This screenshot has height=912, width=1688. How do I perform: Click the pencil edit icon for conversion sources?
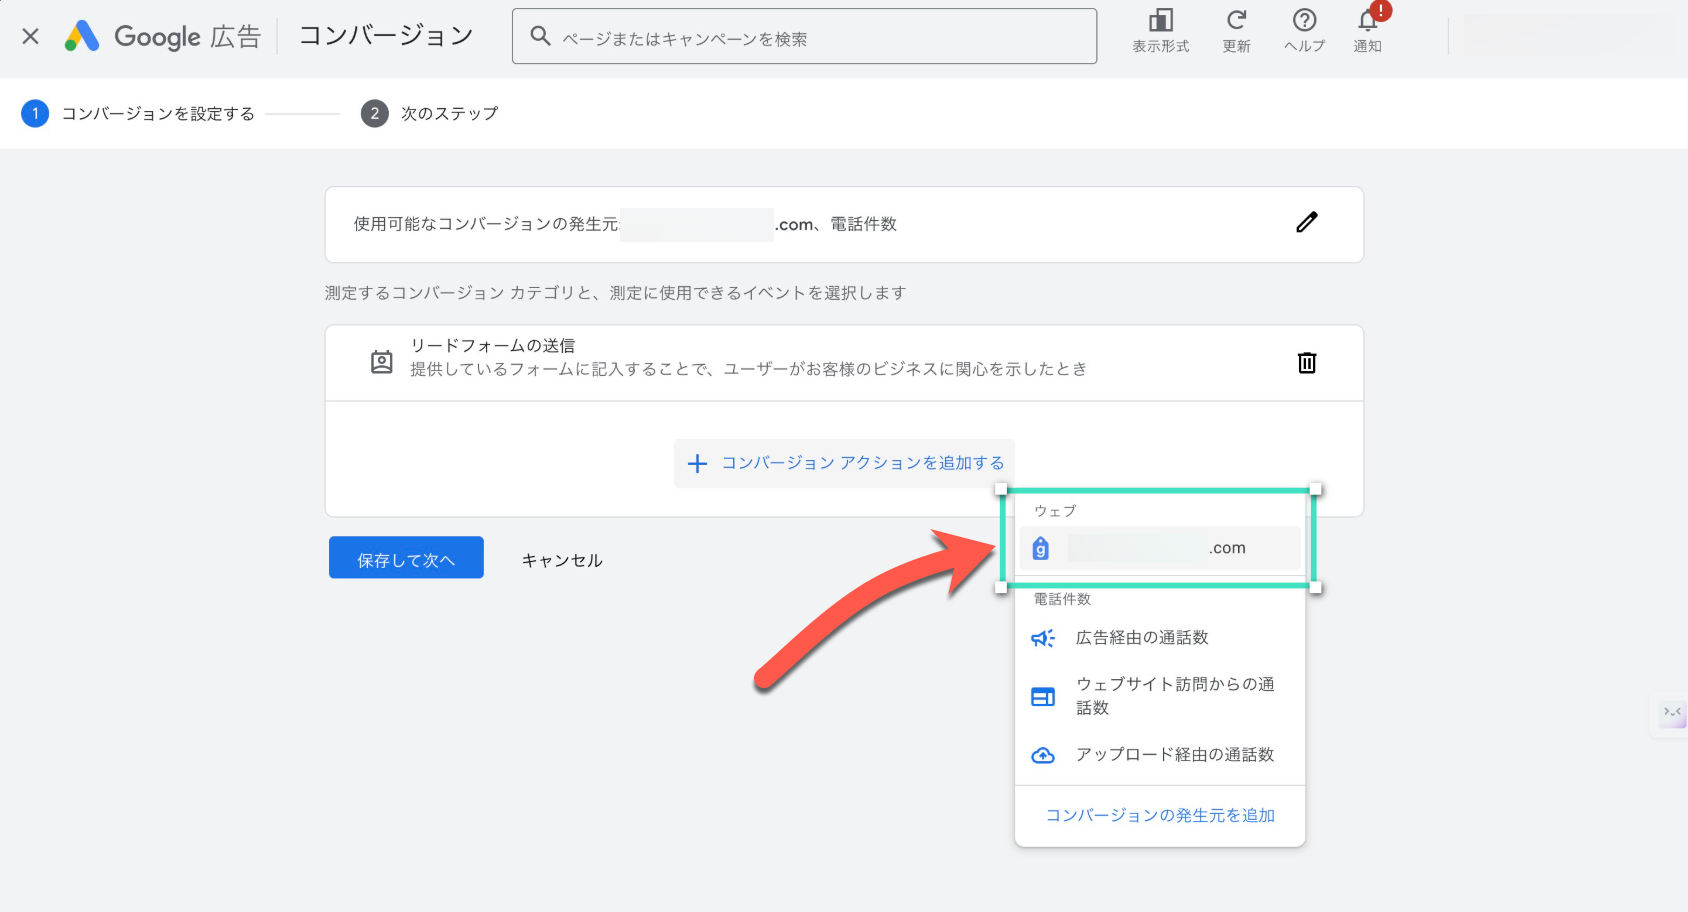pyautogui.click(x=1306, y=223)
